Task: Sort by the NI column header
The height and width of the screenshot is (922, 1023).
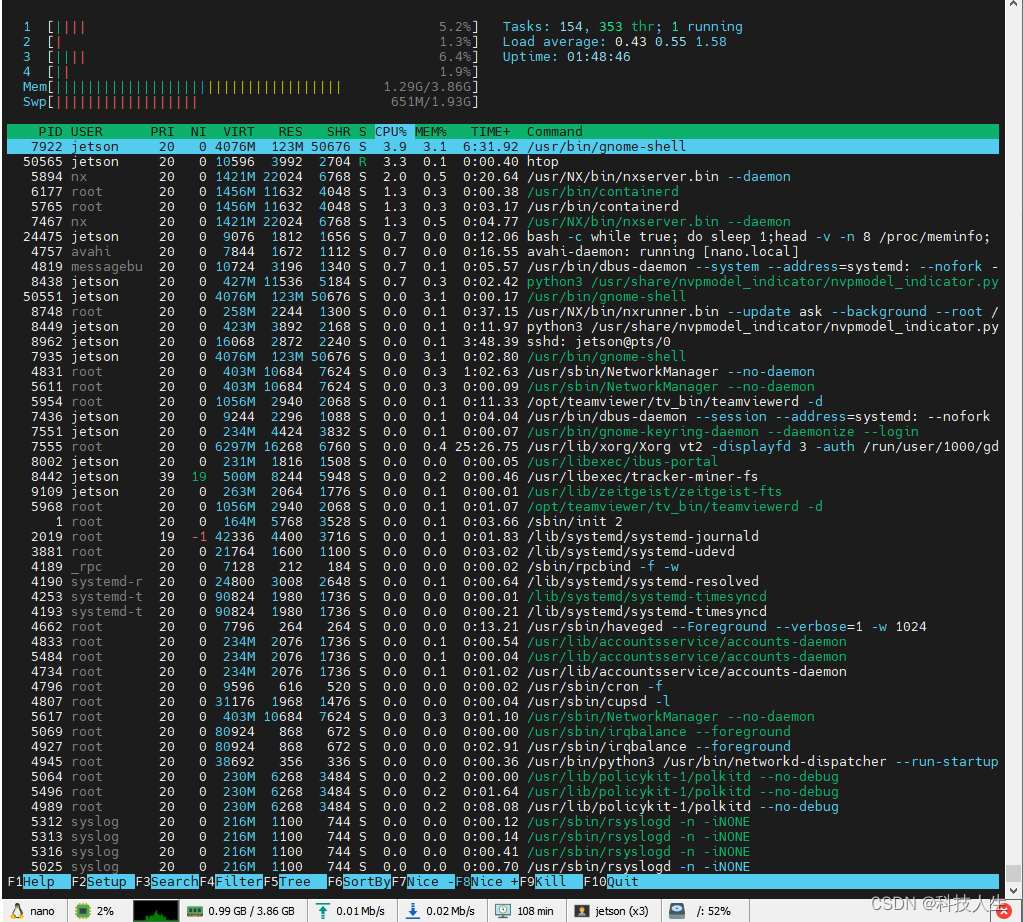Action: pos(198,131)
